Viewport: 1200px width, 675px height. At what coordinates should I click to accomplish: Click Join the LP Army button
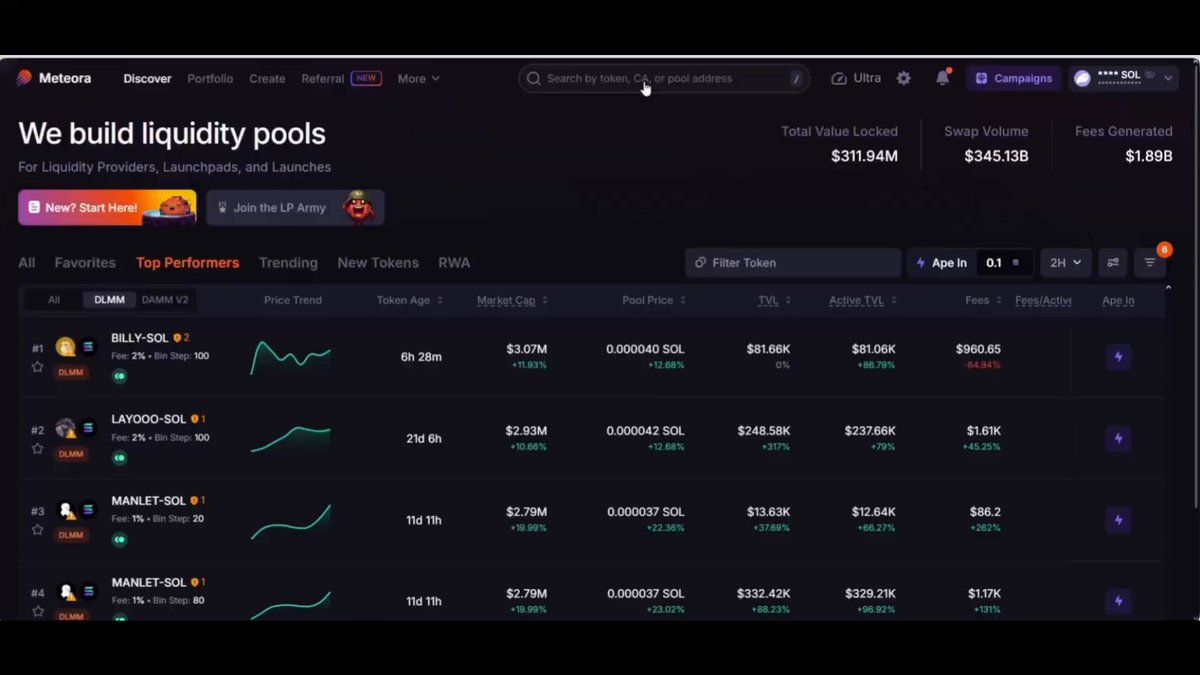[x=295, y=207]
